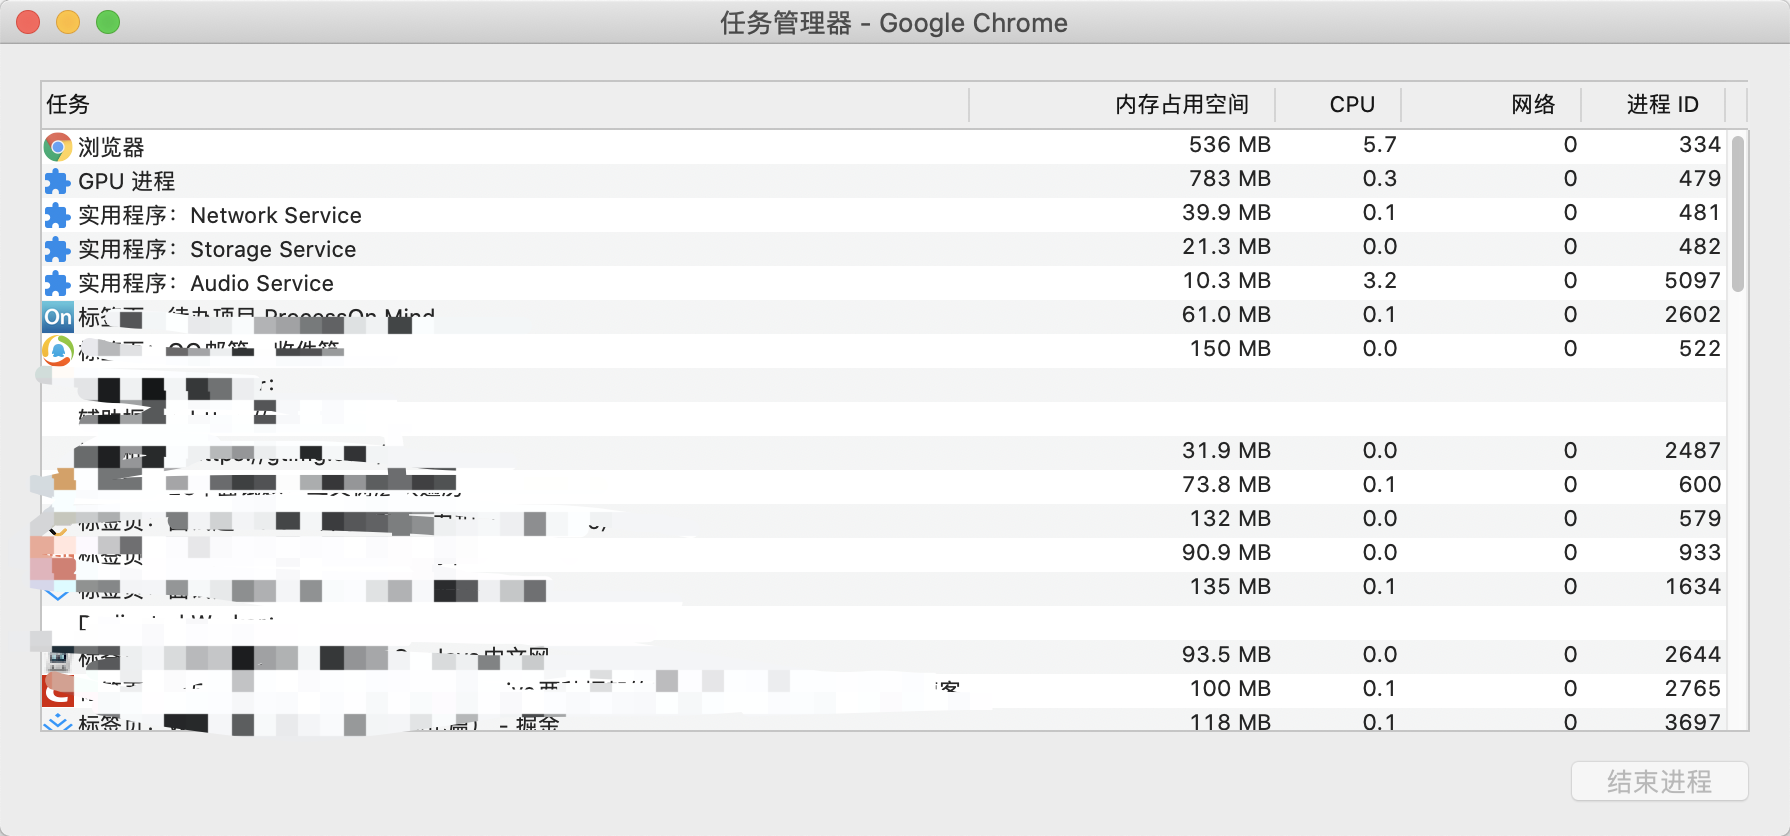Click the GPU process puzzle icon
The width and height of the screenshot is (1790, 836).
click(x=58, y=181)
